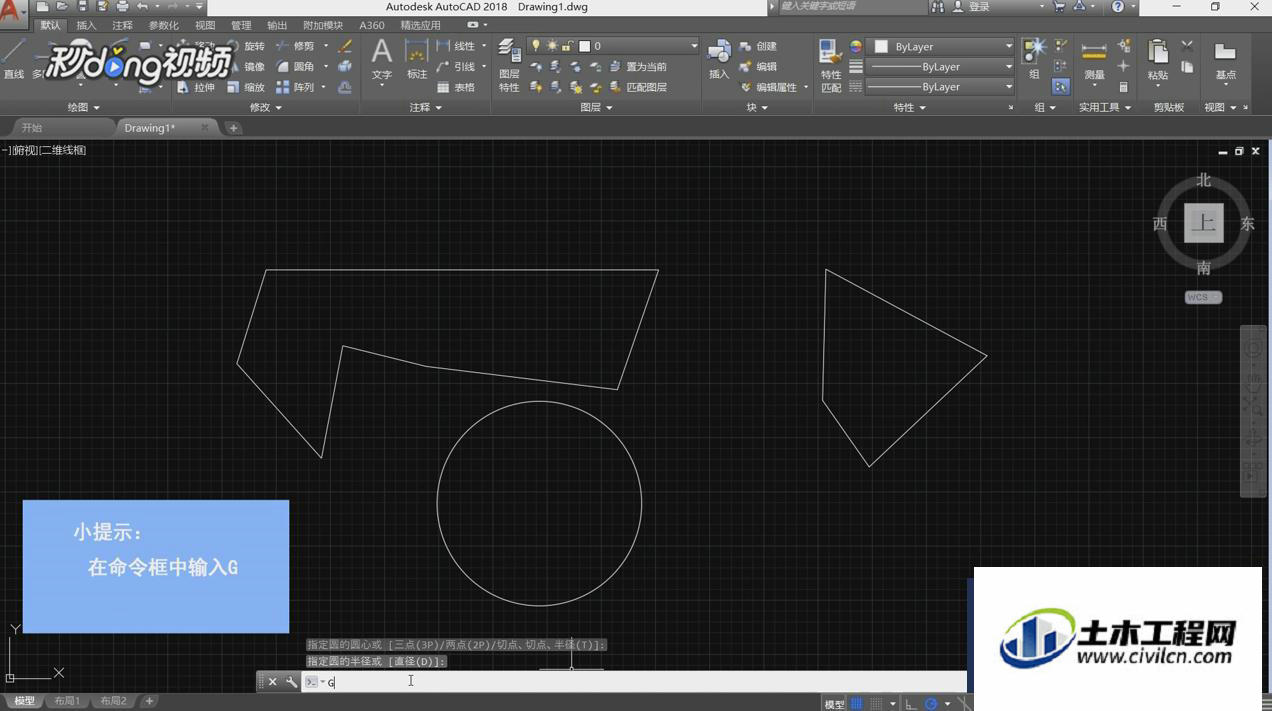Click the Leader (引线) tool

click(456, 67)
